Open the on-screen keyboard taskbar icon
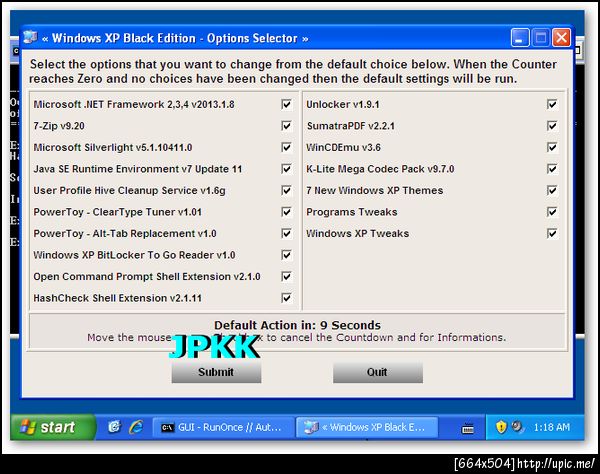 pos(468,428)
